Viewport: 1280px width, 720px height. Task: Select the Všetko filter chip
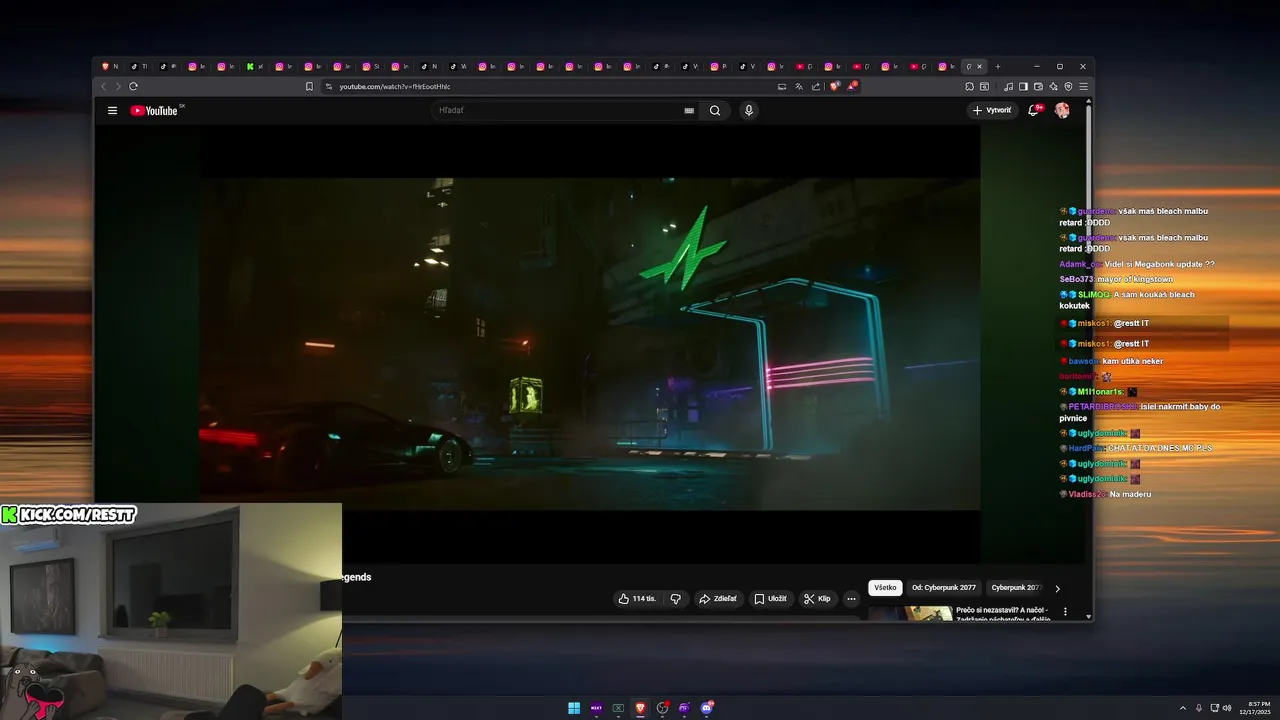click(885, 588)
